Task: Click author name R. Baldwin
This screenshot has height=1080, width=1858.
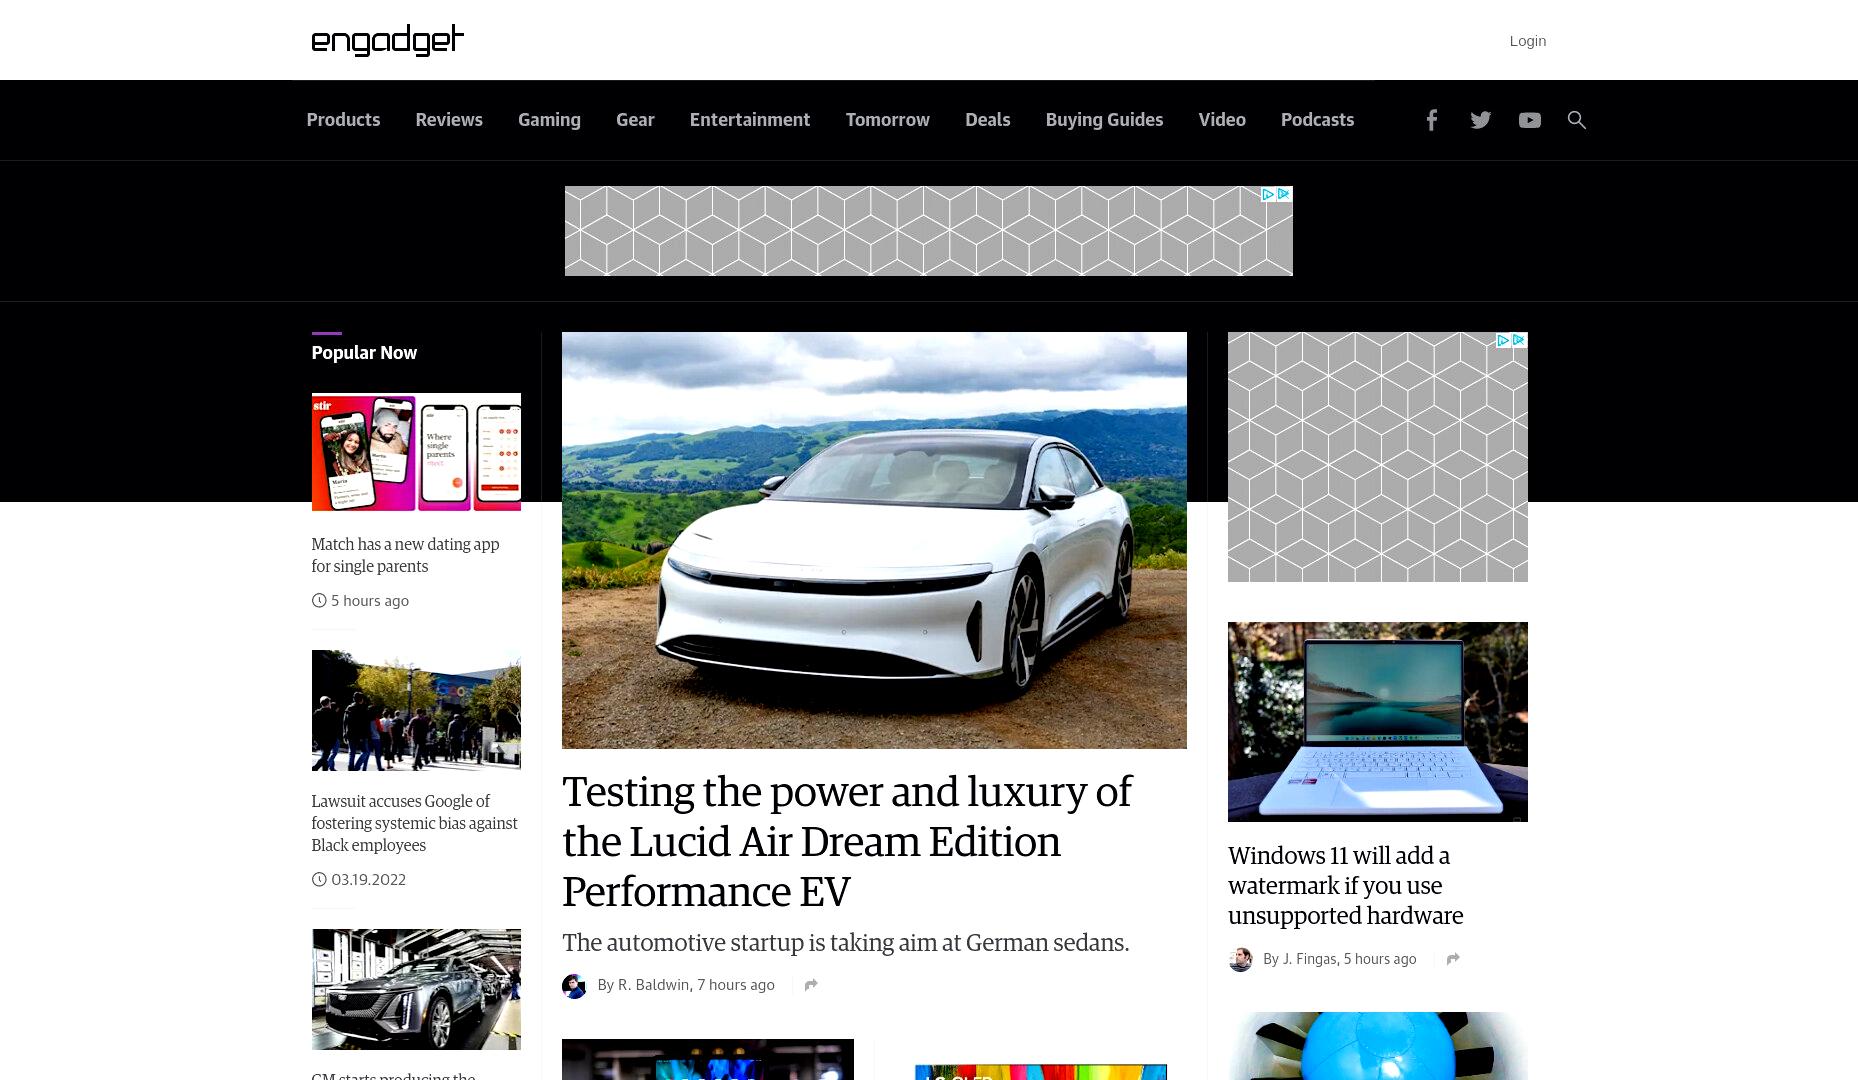Action: [653, 985]
